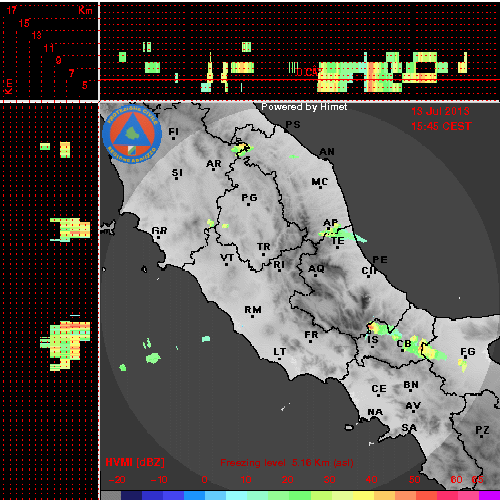Viewport: 500px width, 500px height.
Task: Click the -10 dBZ legend value
Action: pos(159,480)
